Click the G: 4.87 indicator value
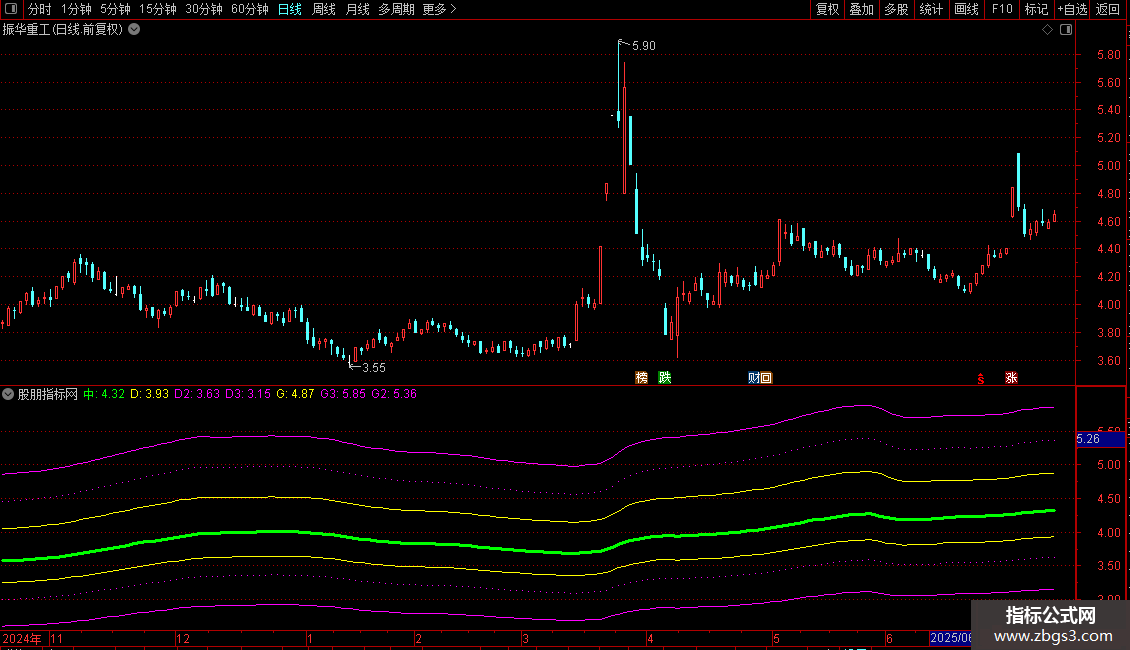Viewport: 1130px width, 650px height. coord(295,394)
